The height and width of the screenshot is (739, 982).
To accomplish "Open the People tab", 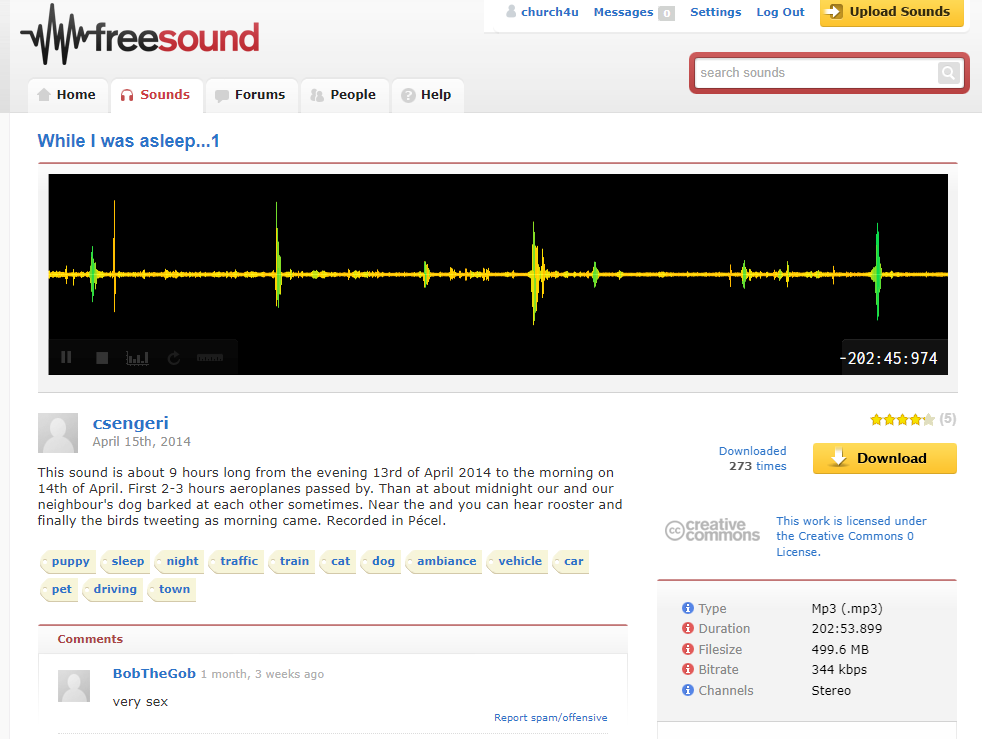I will point(344,95).
